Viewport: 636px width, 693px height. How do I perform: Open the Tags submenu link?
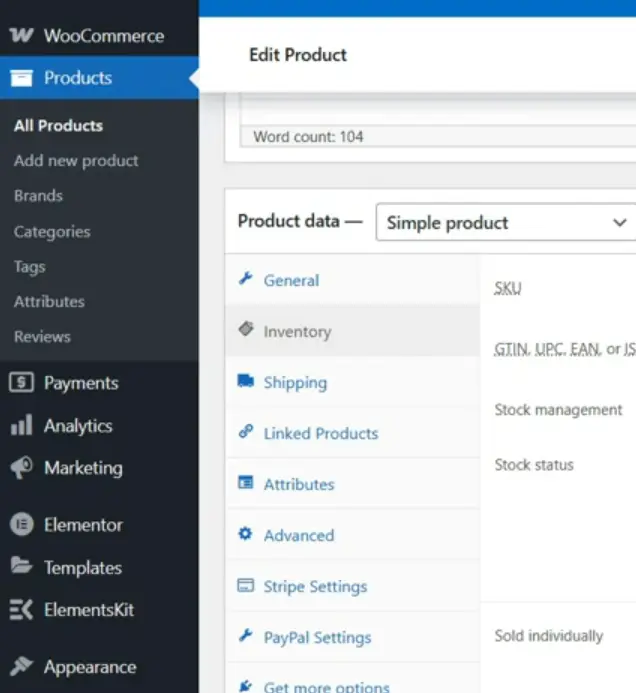click(x=30, y=267)
